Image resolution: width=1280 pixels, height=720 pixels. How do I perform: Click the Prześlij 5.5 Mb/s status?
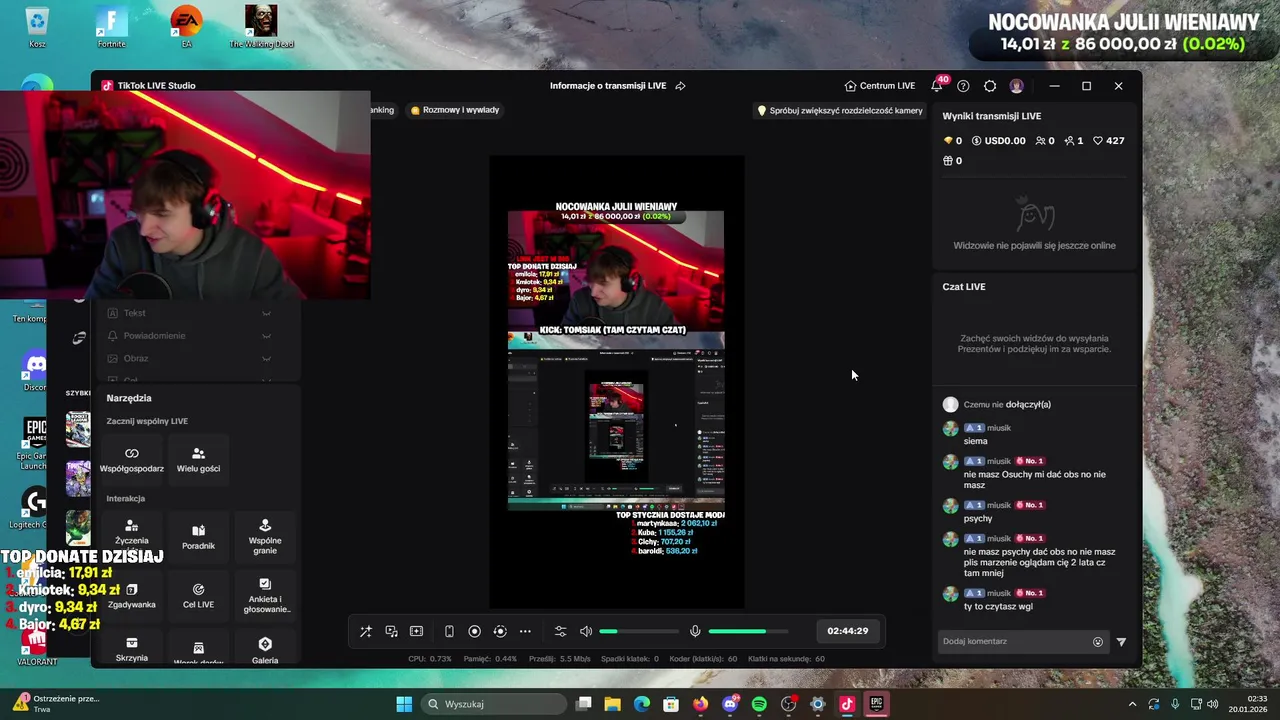(x=560, y=659)
